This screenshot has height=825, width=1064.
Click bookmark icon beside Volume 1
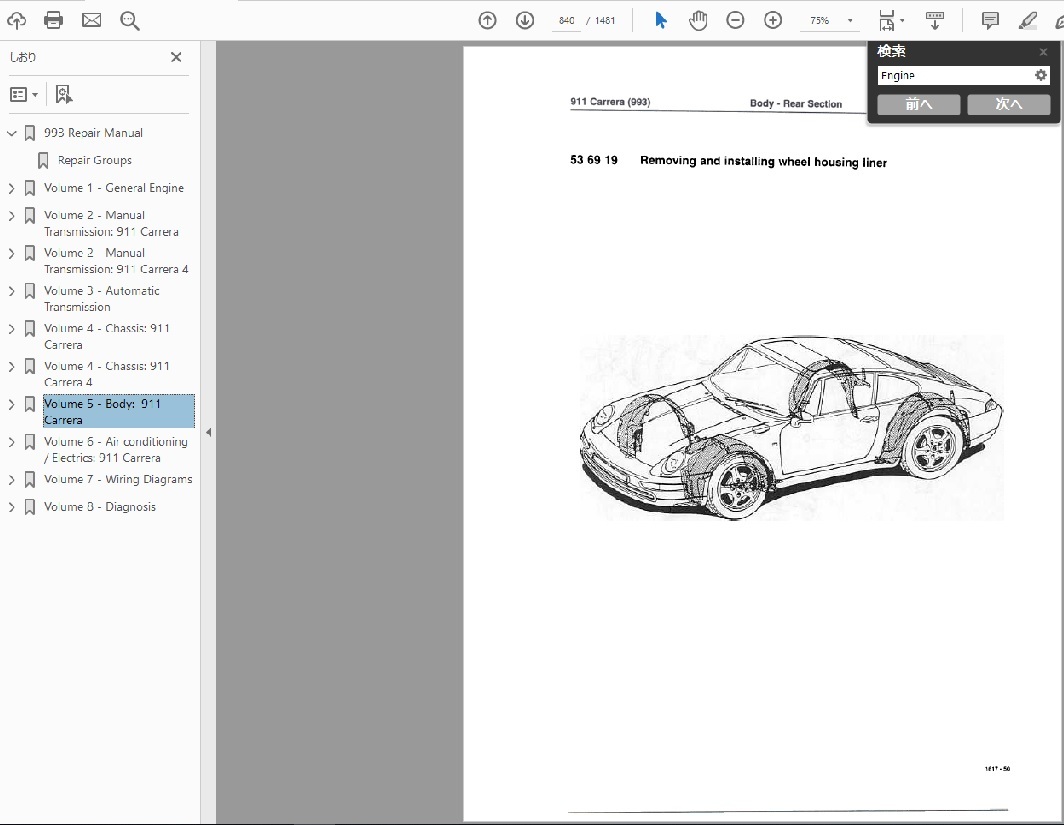pos(30,189)
